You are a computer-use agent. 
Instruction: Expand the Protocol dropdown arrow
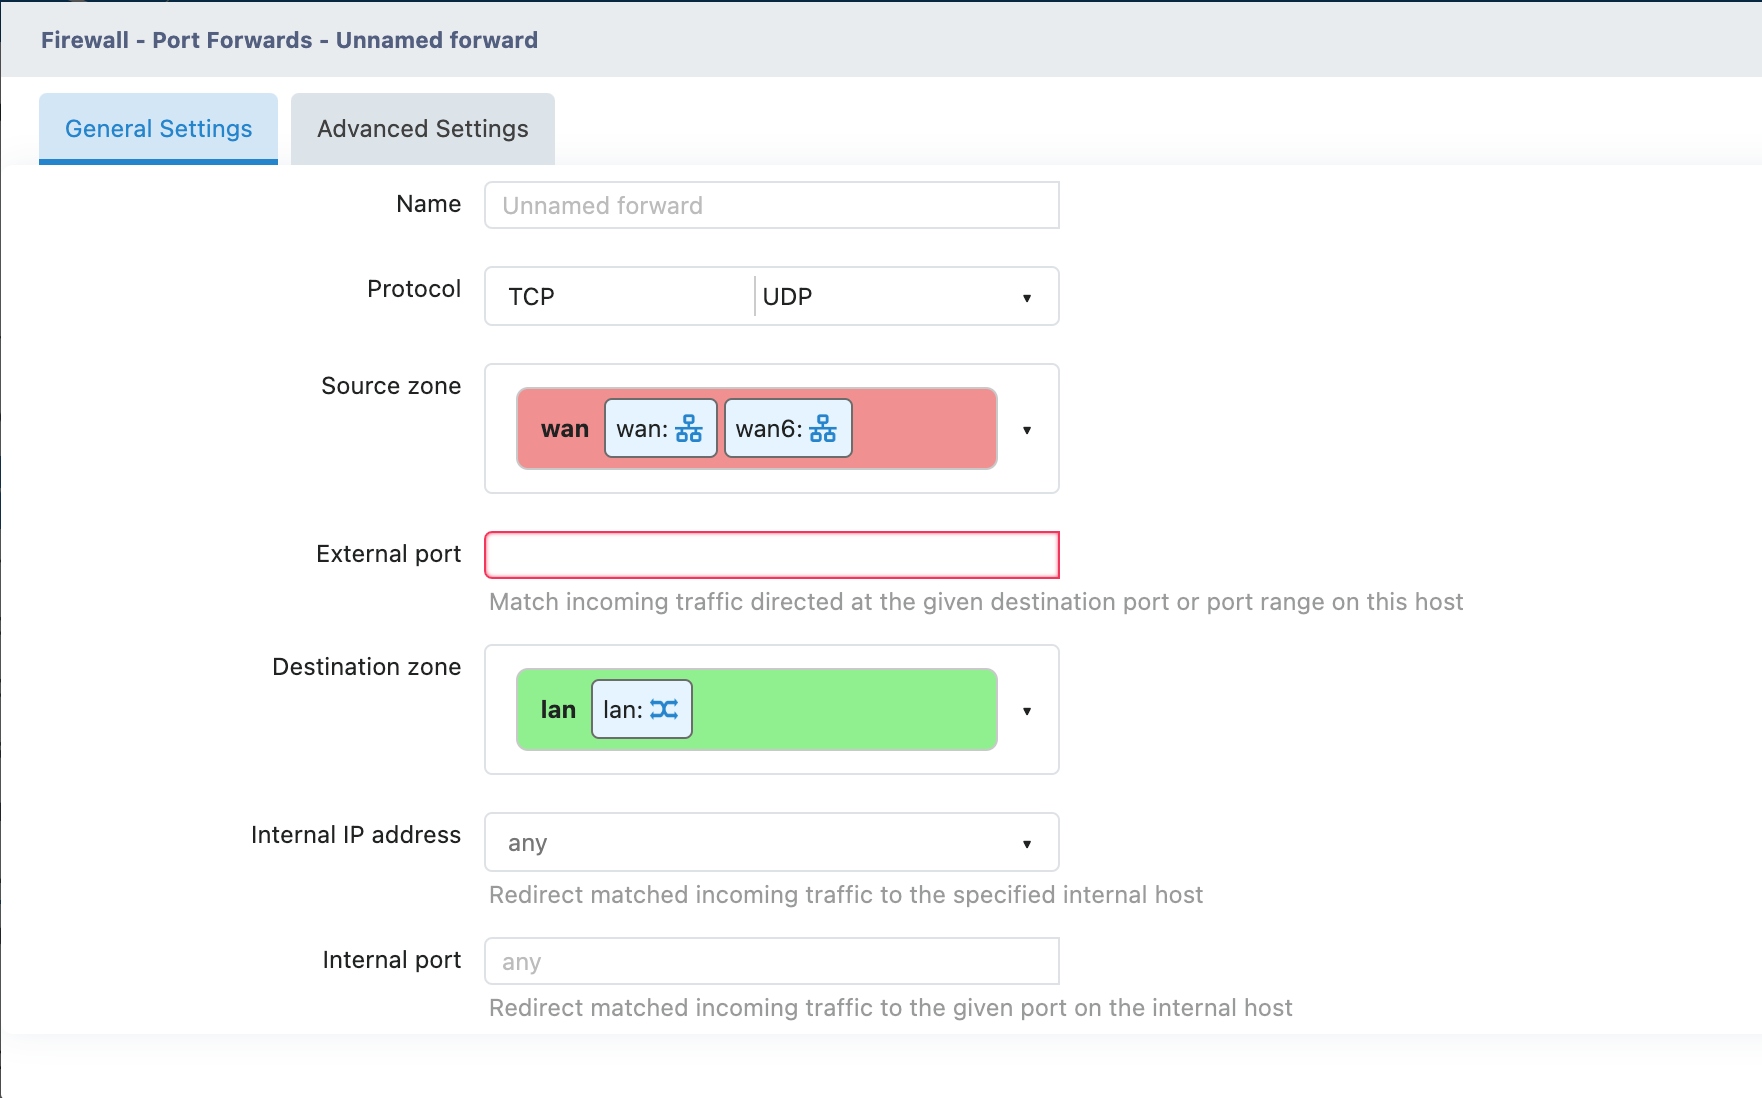point(1026,297)
